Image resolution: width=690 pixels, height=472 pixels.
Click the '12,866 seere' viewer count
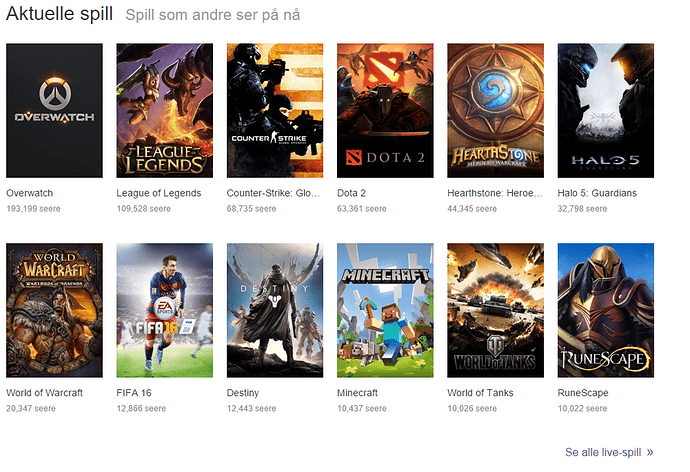(141, 409)
